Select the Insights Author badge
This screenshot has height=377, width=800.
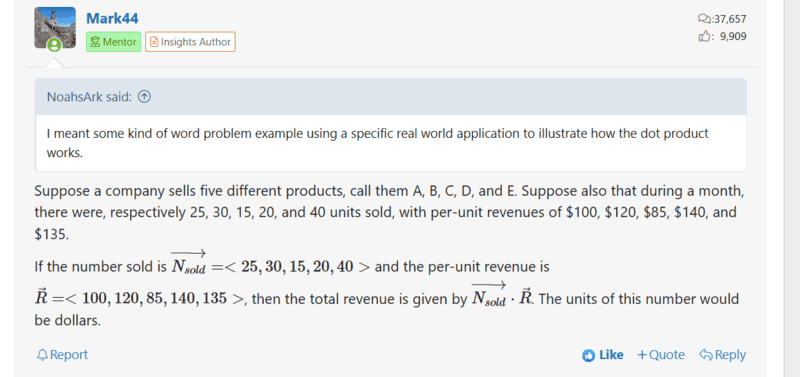pos(190,42)
